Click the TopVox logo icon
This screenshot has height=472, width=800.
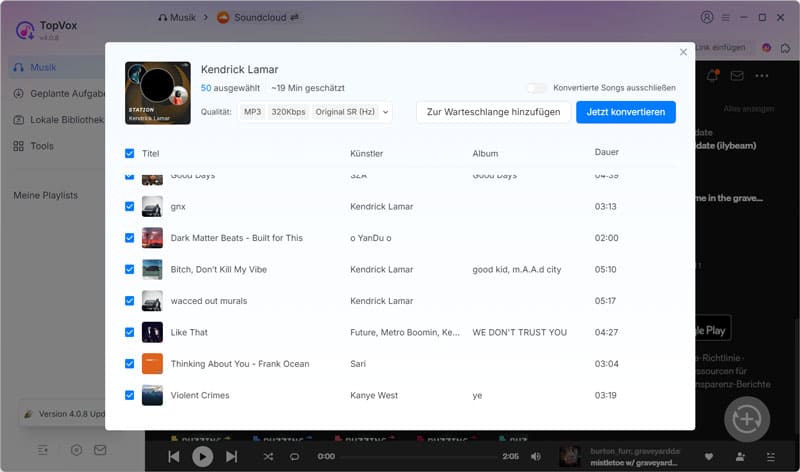(x=24, y=30)
